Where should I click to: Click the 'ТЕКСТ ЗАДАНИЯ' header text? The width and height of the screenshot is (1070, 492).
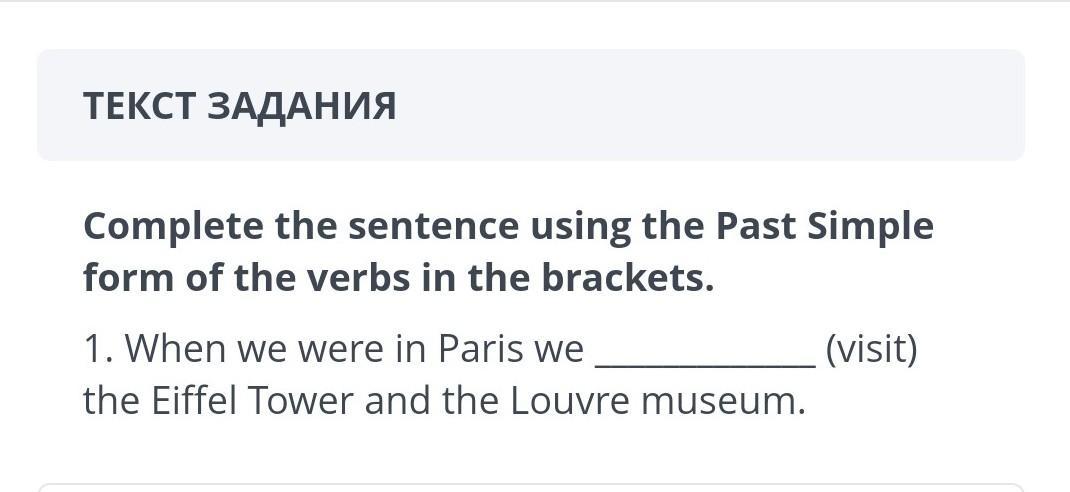[240, 105]
